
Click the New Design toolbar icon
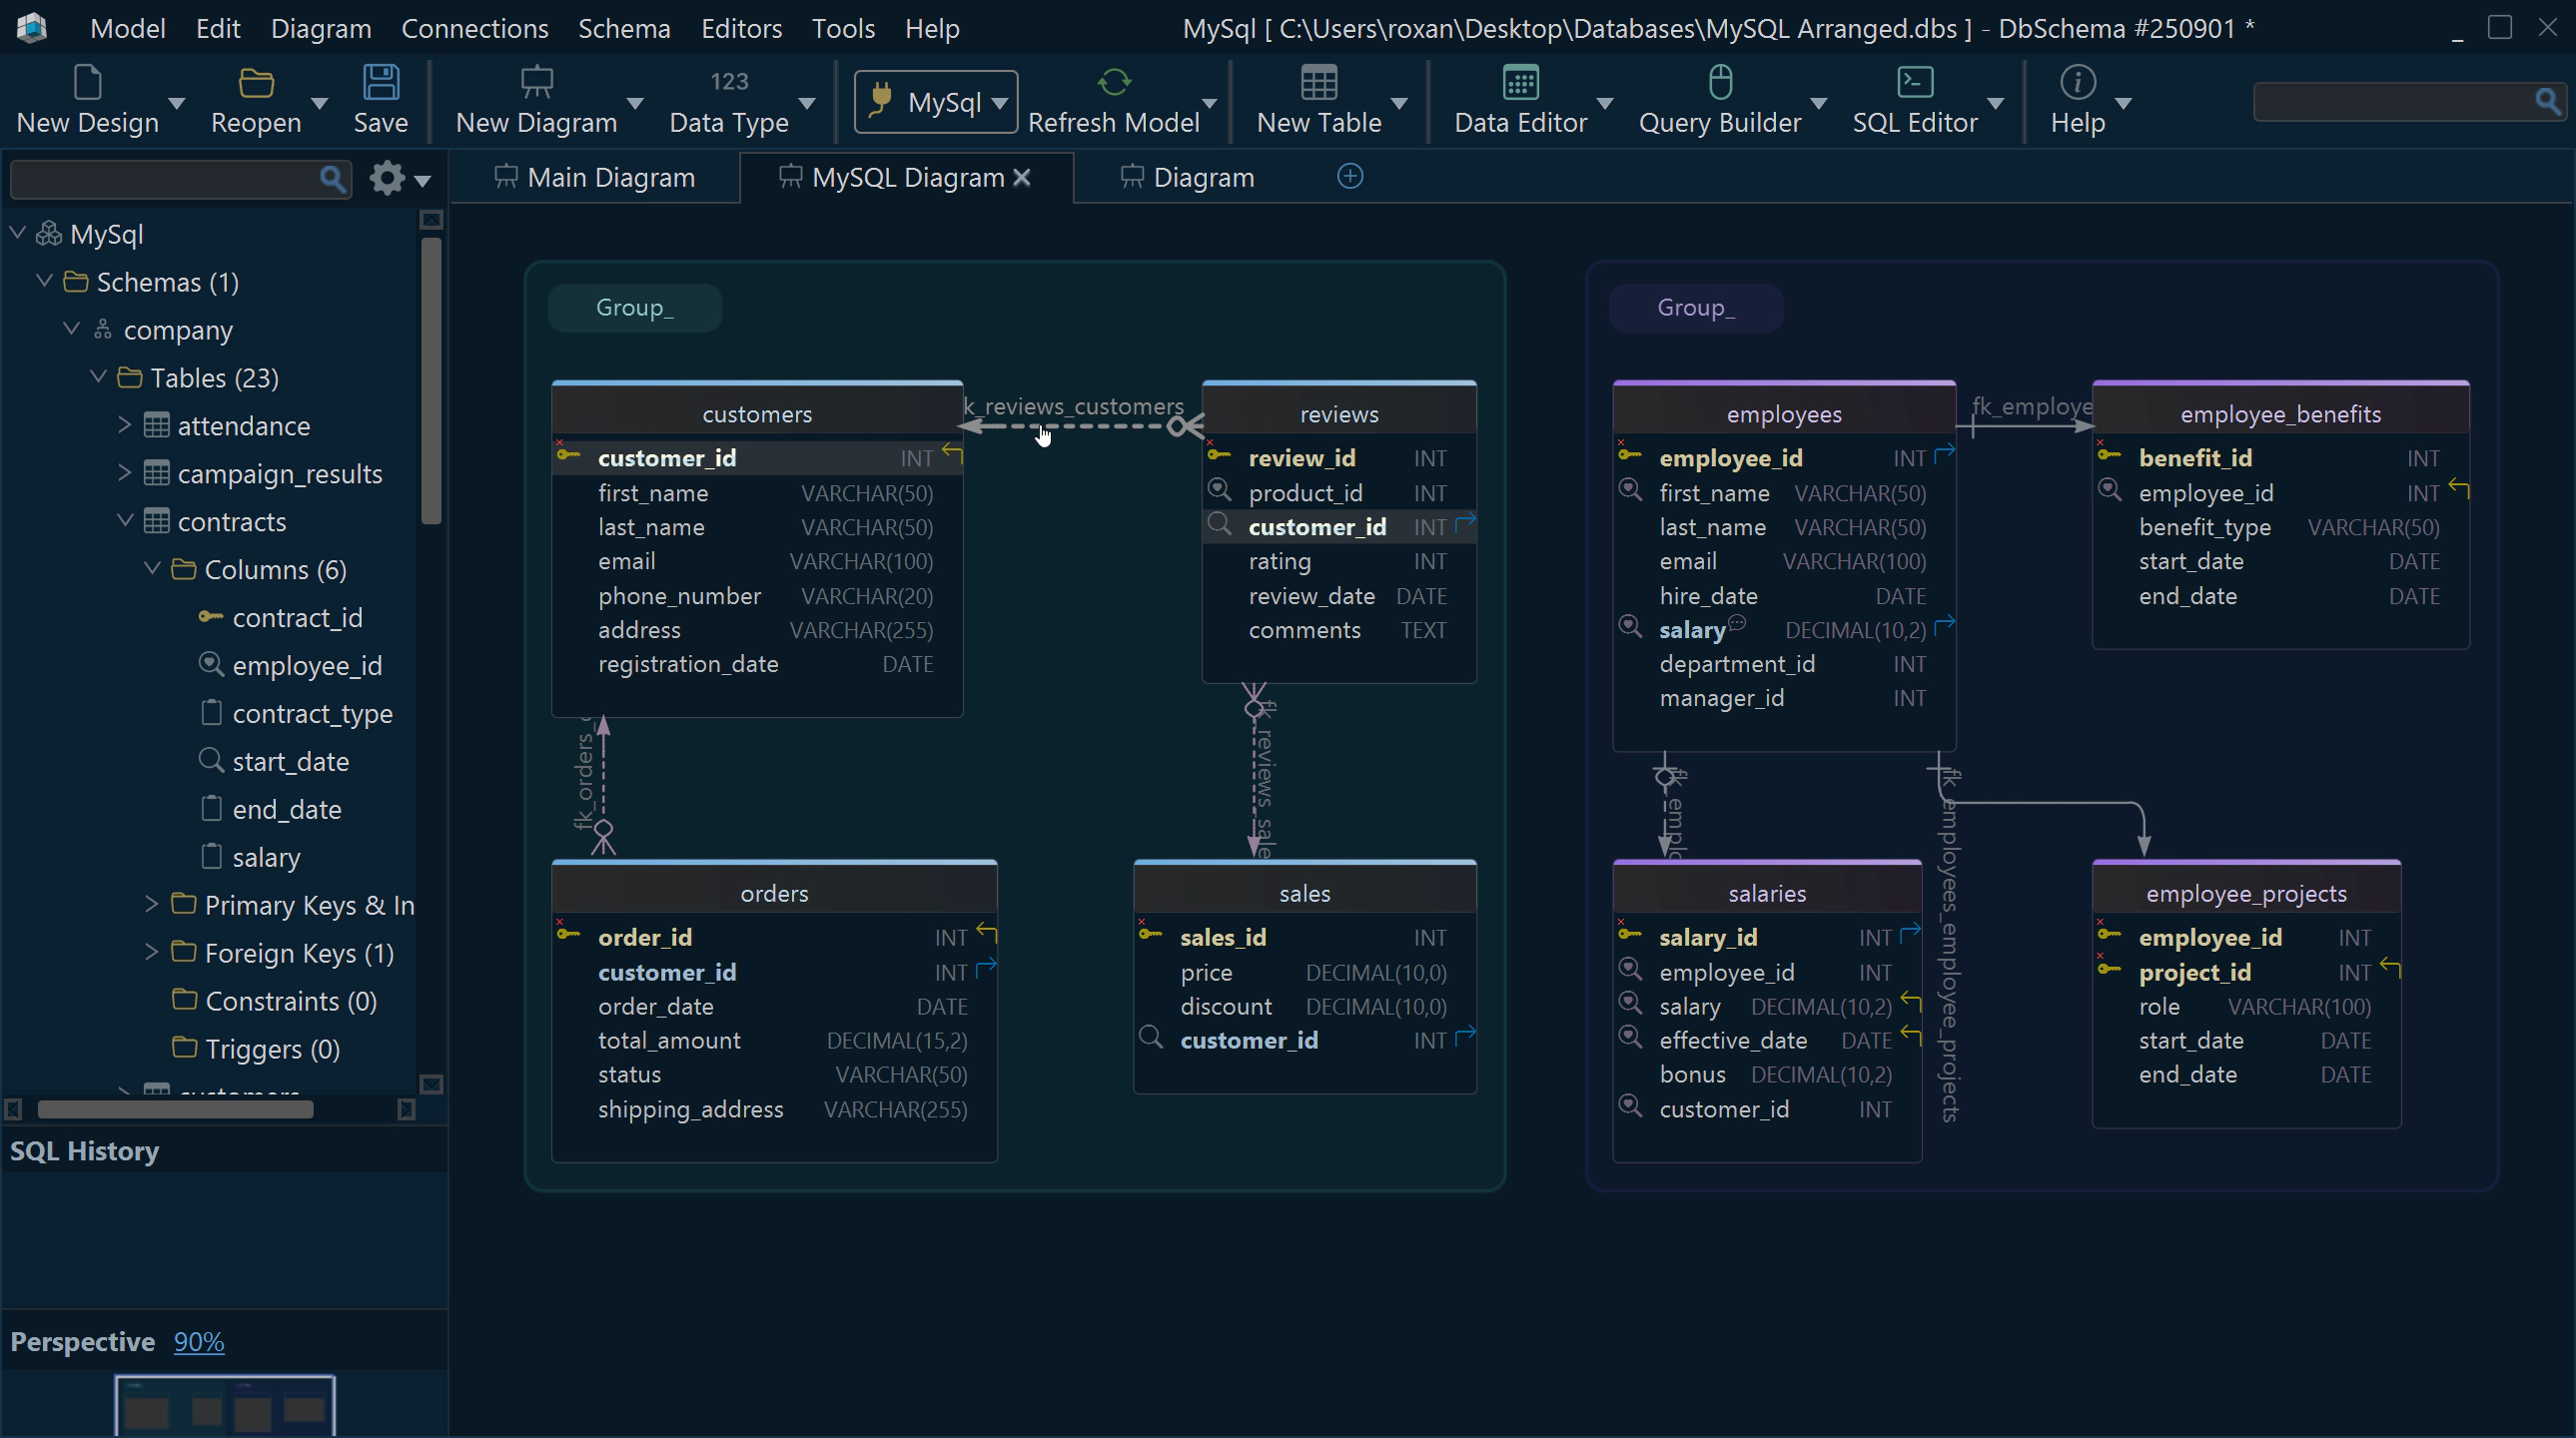(x=88, y=83)
